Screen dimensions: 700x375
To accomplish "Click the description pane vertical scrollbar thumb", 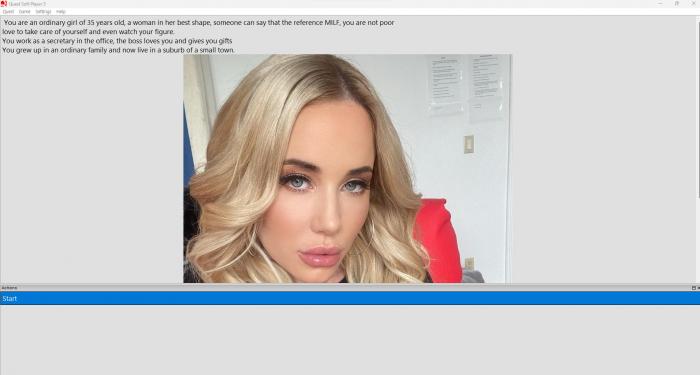I will [x=698, y=109].
